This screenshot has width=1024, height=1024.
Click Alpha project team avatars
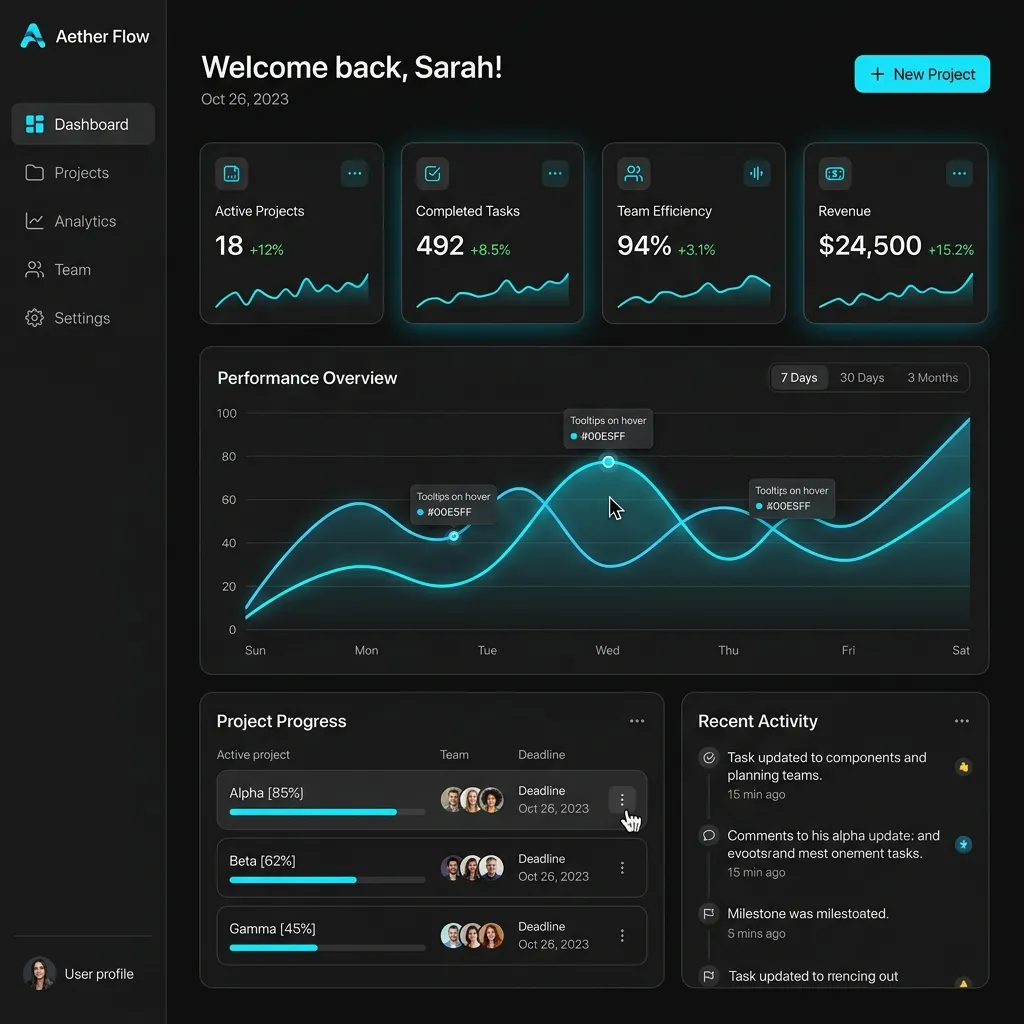point(472,800)
